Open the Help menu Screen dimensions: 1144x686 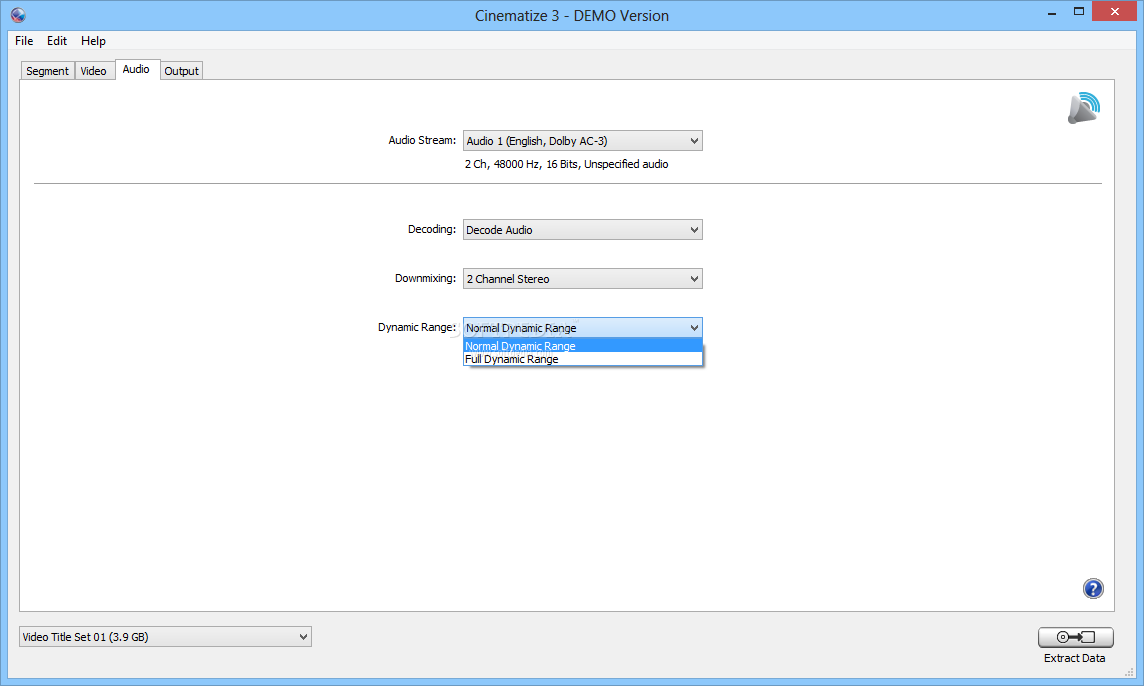[x=93, y=41]
